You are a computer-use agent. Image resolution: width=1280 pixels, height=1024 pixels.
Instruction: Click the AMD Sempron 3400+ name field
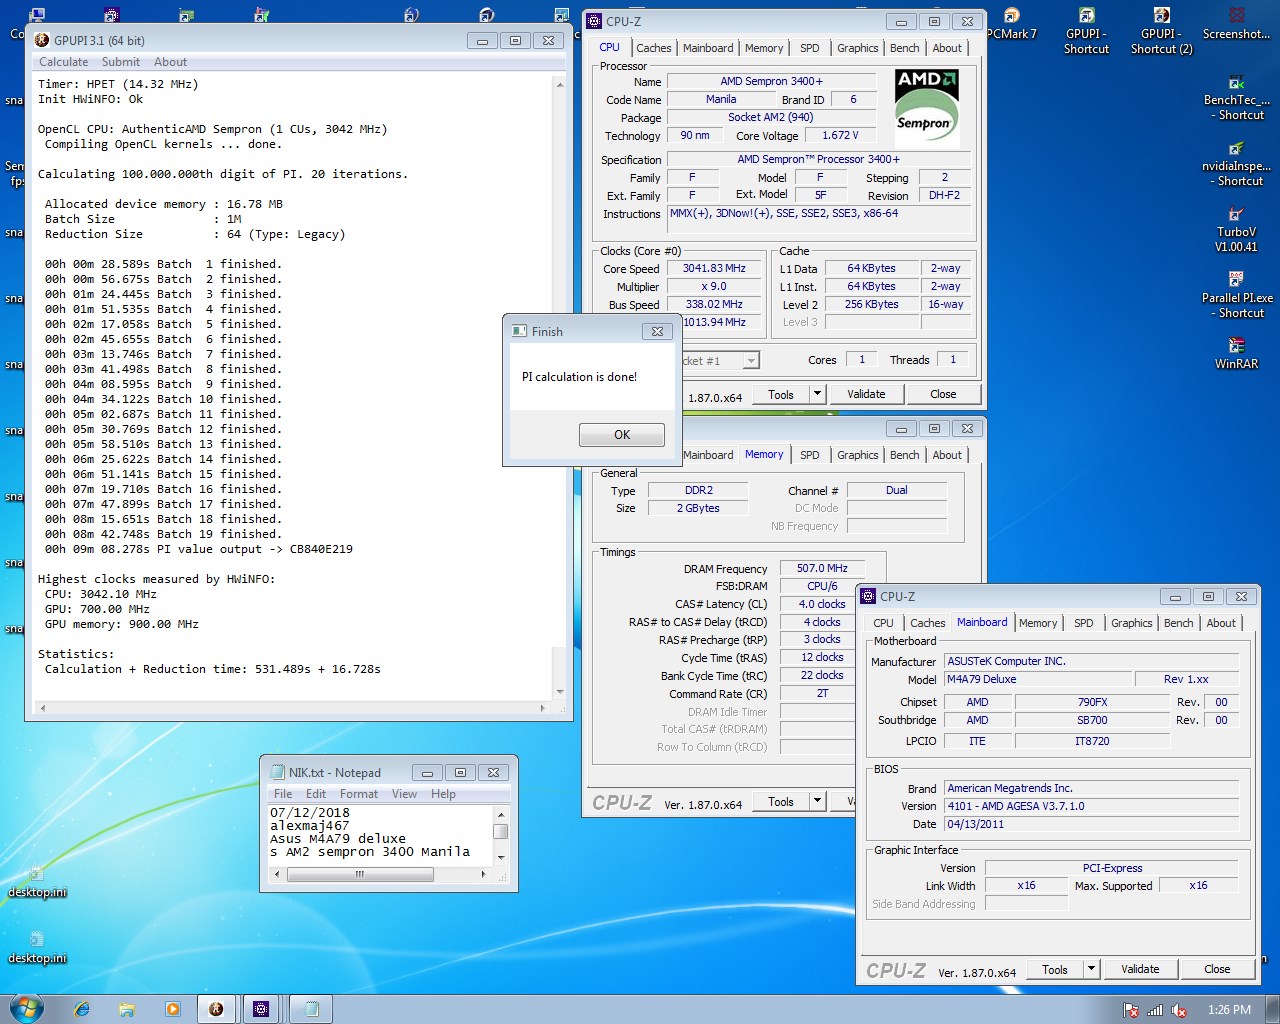tap(771, 82)
